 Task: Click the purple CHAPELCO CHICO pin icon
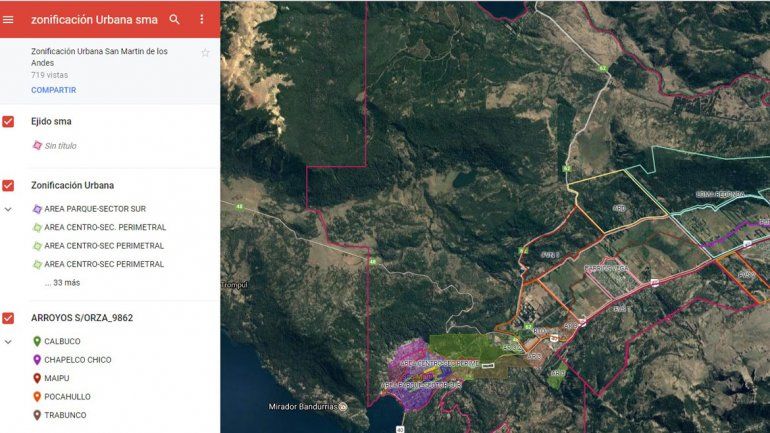pyautogui.click(x=37, y=360)
